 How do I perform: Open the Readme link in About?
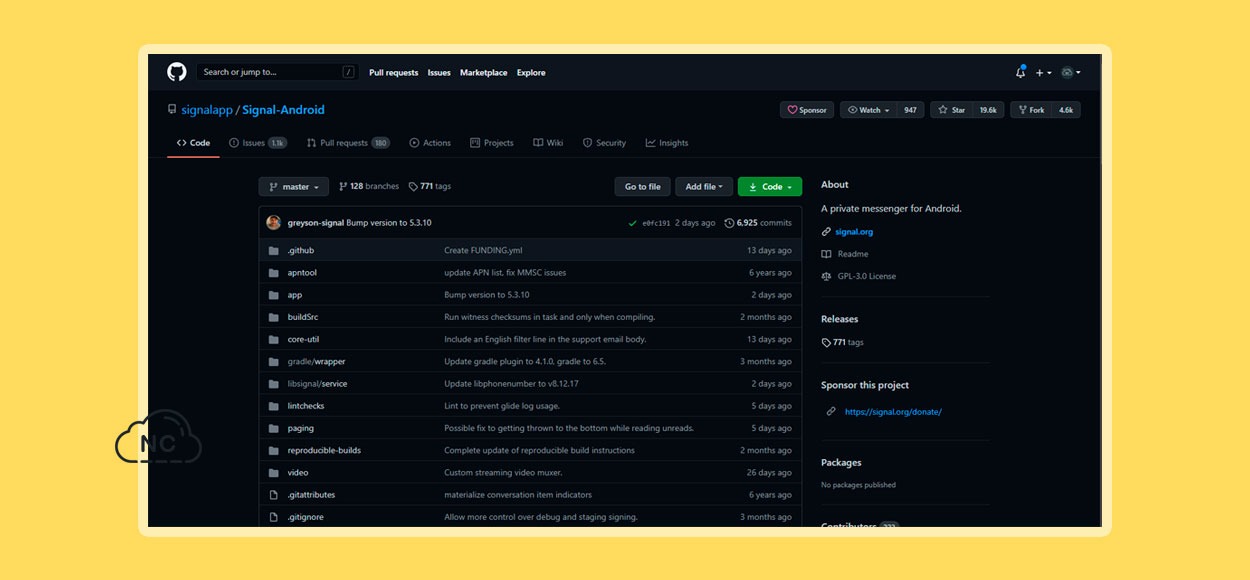point(853,254)
